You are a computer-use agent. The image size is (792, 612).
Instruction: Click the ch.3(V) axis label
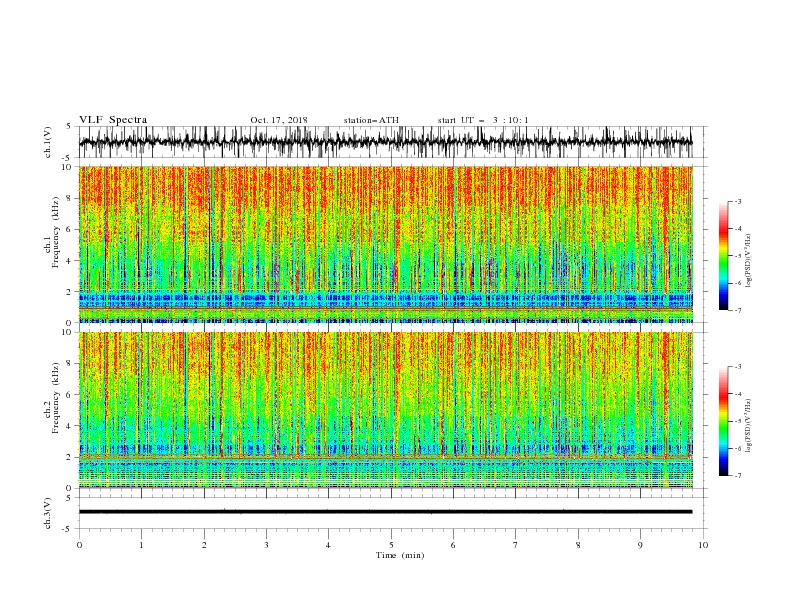click(x=48, y=514)
